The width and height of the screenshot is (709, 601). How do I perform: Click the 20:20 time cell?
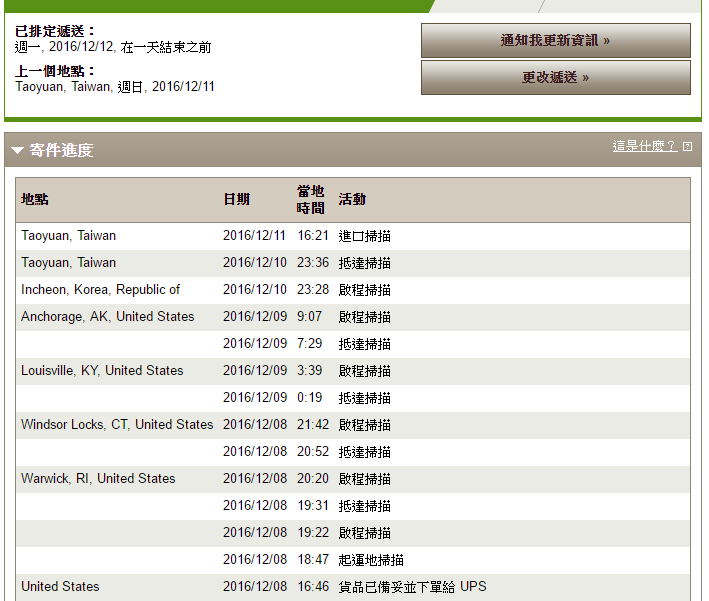(x=313, y=478)
